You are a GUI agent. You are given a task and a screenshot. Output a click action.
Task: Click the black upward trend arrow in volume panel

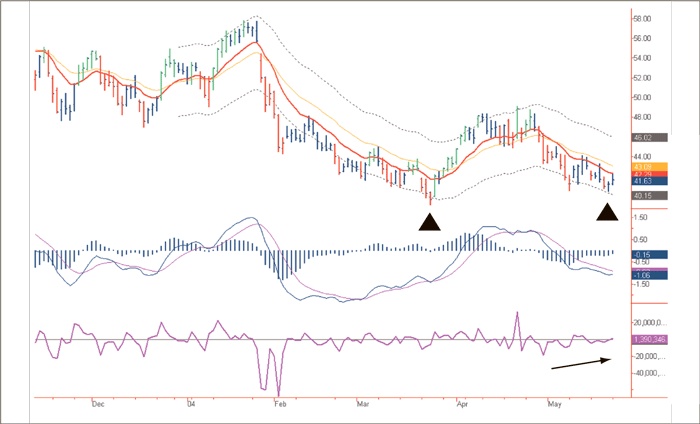[580, 363]
